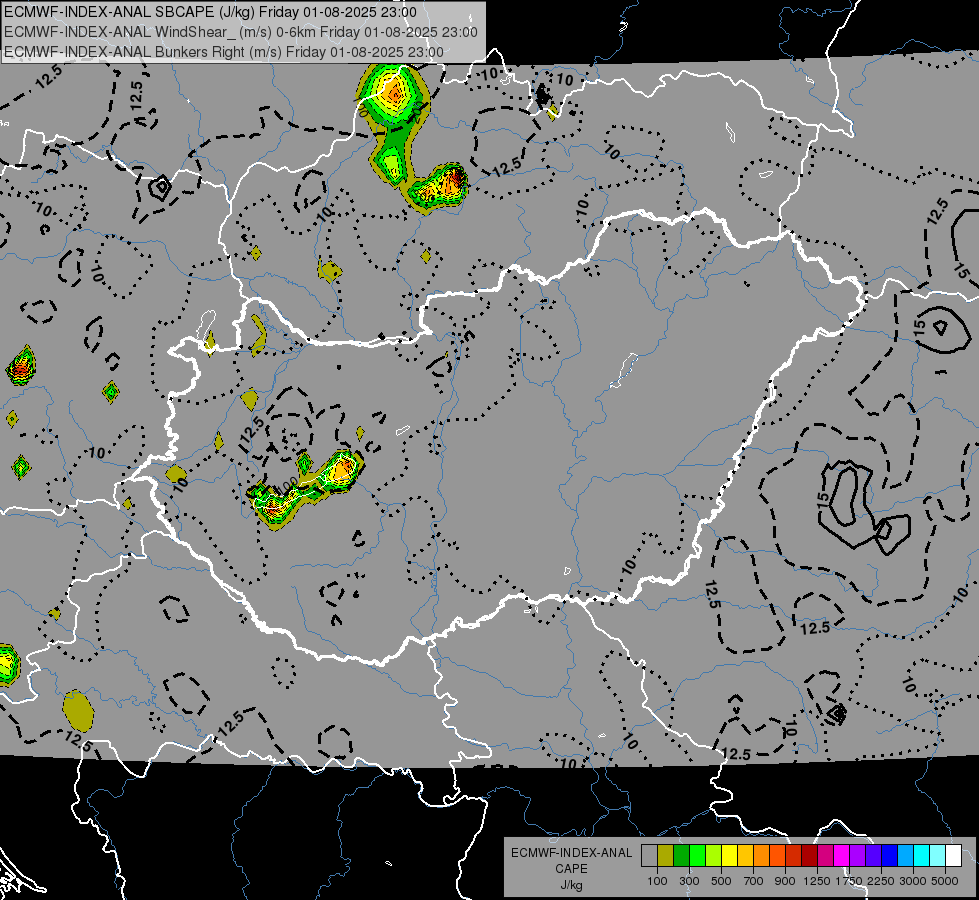Pick the dark green legend swatch
979x900 pixels.
[681, 855]
